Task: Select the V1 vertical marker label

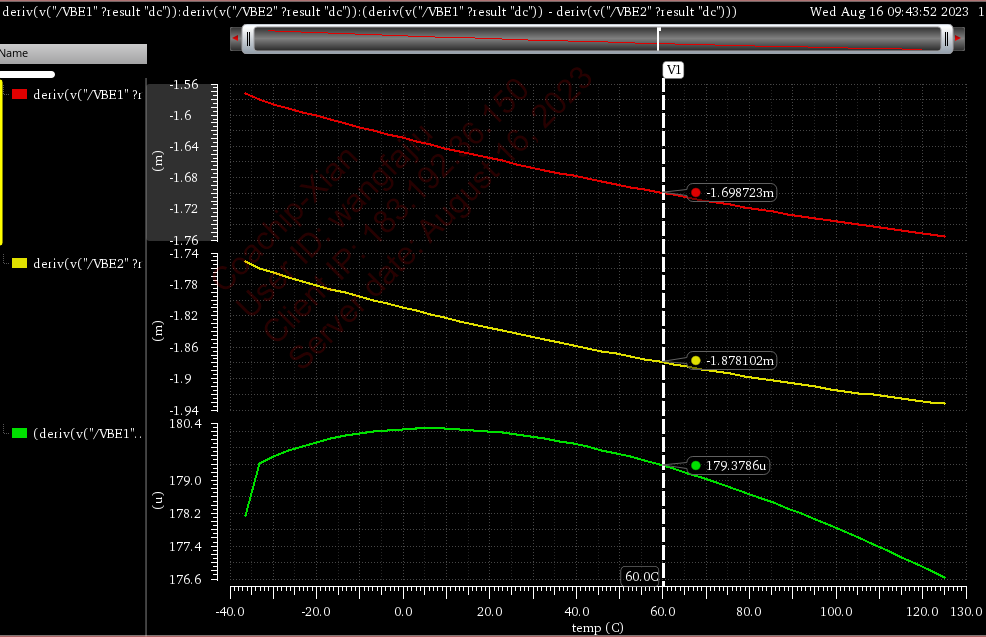Action: click(674, 70)
